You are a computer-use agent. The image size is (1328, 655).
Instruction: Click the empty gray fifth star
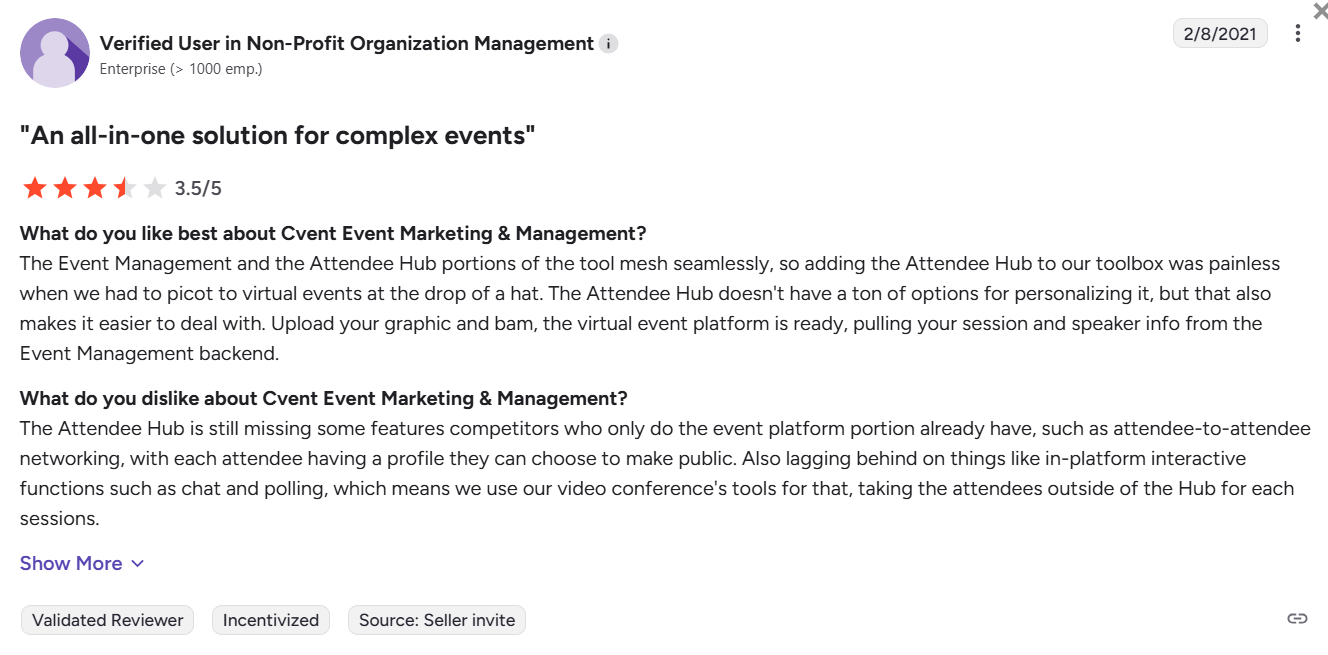[x=154, y=188]
